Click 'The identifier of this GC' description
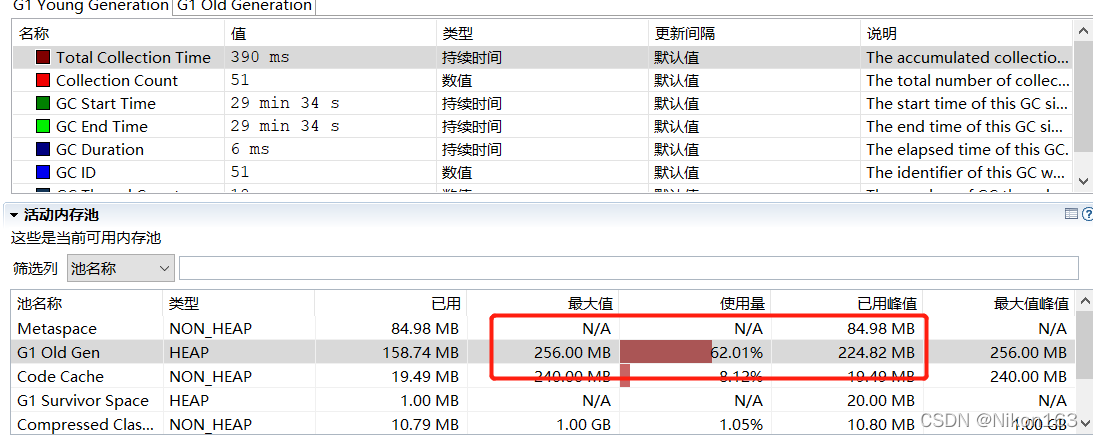Viewport: 1093px width, 437px height. pos(967,173)
